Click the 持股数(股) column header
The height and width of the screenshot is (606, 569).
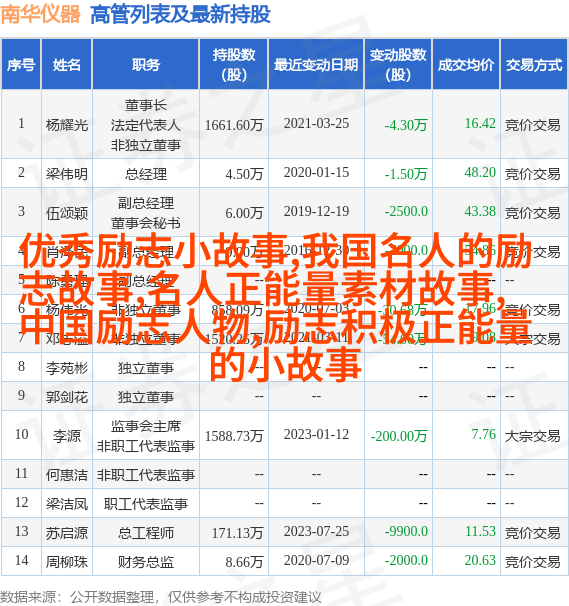(234, 64)
